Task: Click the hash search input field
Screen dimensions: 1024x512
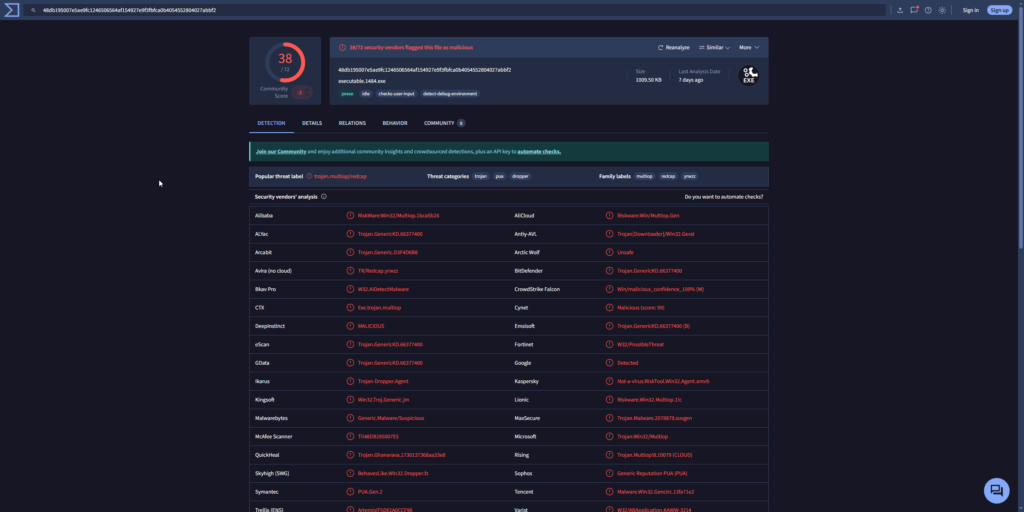Action: point(457,10)
